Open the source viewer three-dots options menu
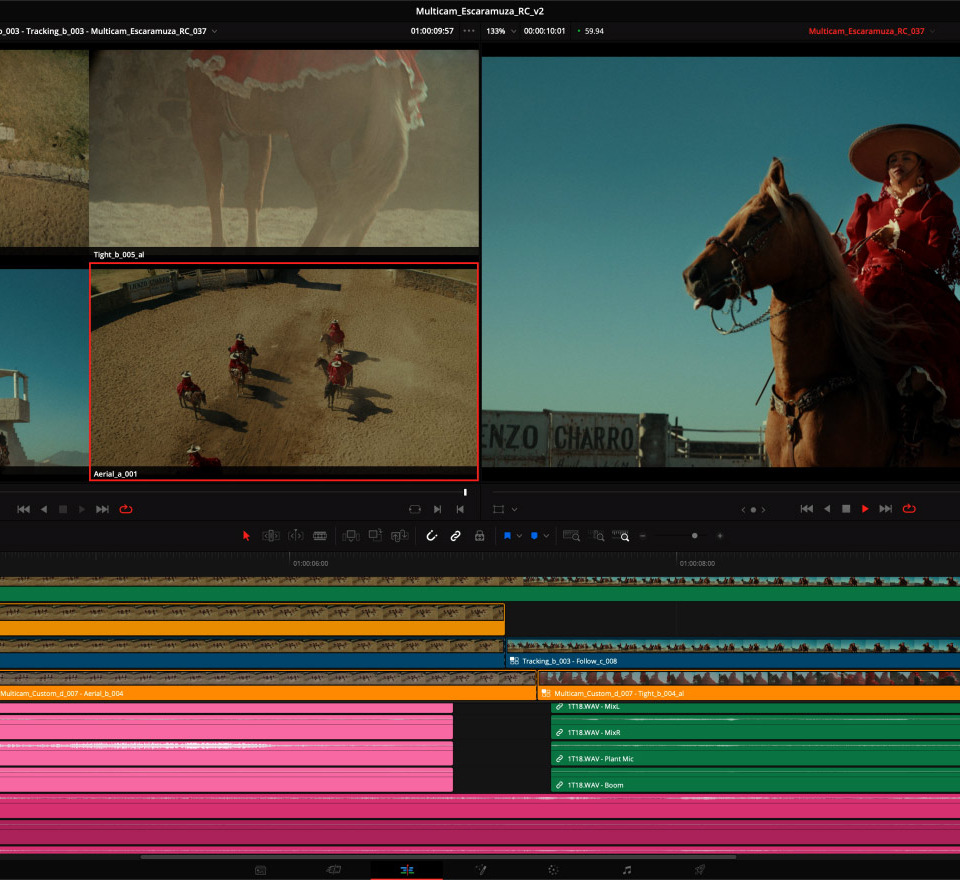The width and height of the screenshot is (960, 880). click(469, 31)
